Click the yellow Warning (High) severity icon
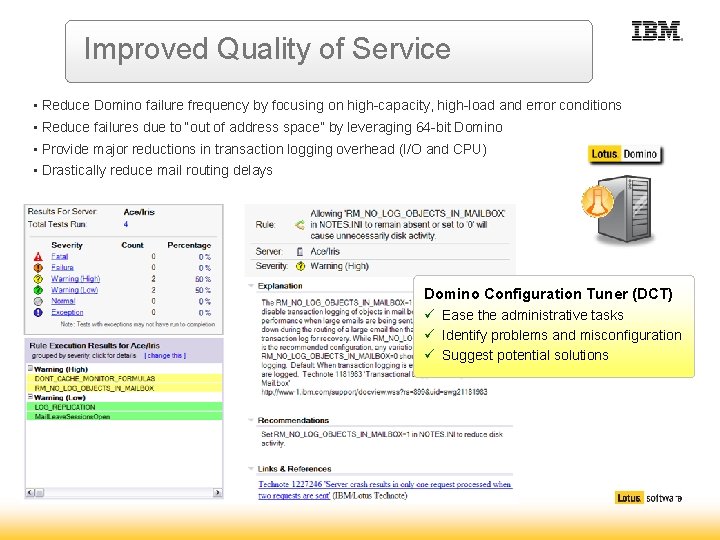The image size is (720, 540). point(38,279)
